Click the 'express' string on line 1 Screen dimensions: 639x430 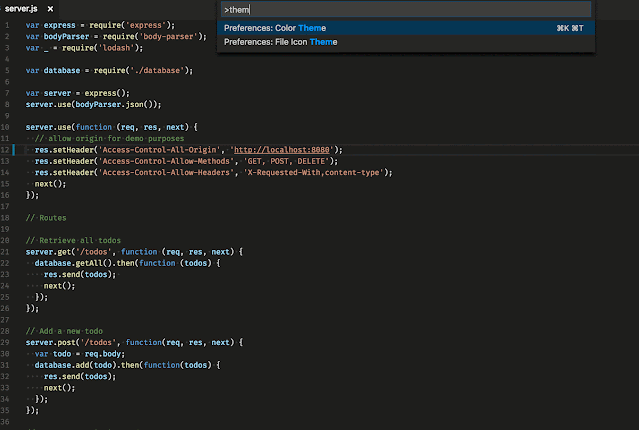(145, 25)
